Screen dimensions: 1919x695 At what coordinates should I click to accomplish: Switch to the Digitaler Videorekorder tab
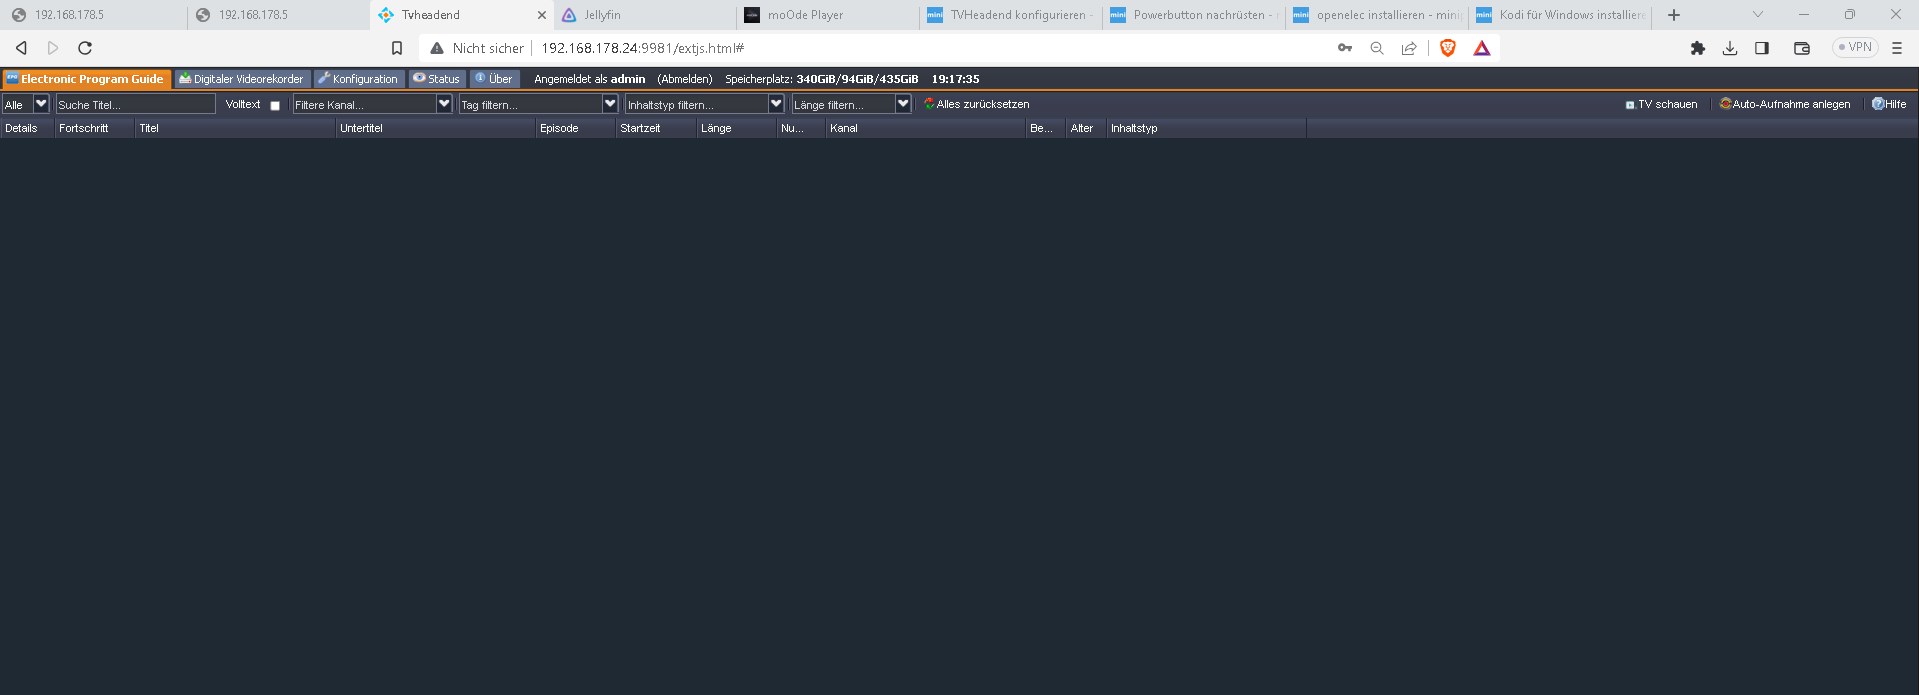[241, 79]
